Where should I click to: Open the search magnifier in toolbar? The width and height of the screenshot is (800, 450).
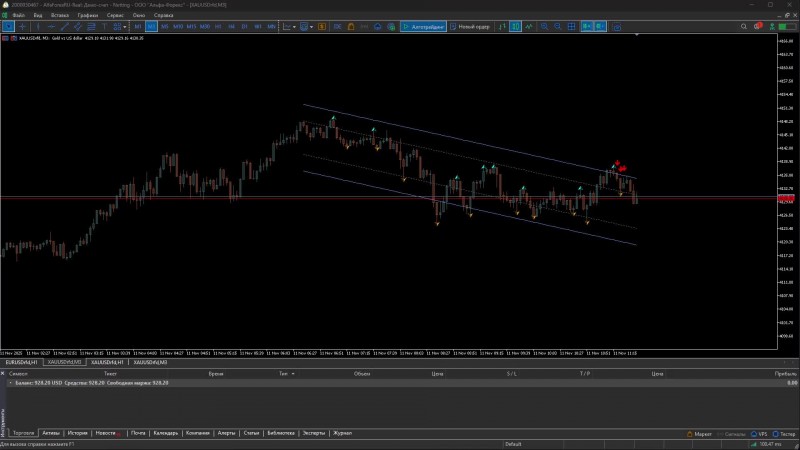[x=743, y=27]
